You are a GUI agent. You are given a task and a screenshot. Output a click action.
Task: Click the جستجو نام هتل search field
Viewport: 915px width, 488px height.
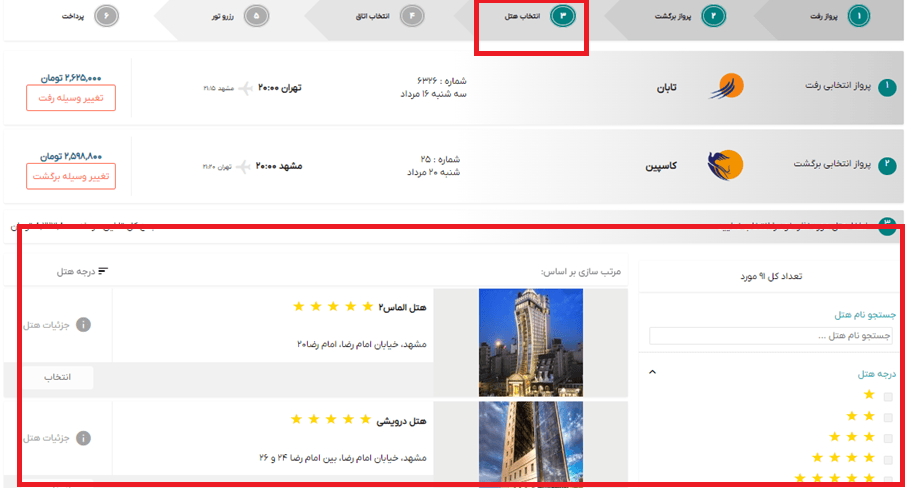[771, 336]
